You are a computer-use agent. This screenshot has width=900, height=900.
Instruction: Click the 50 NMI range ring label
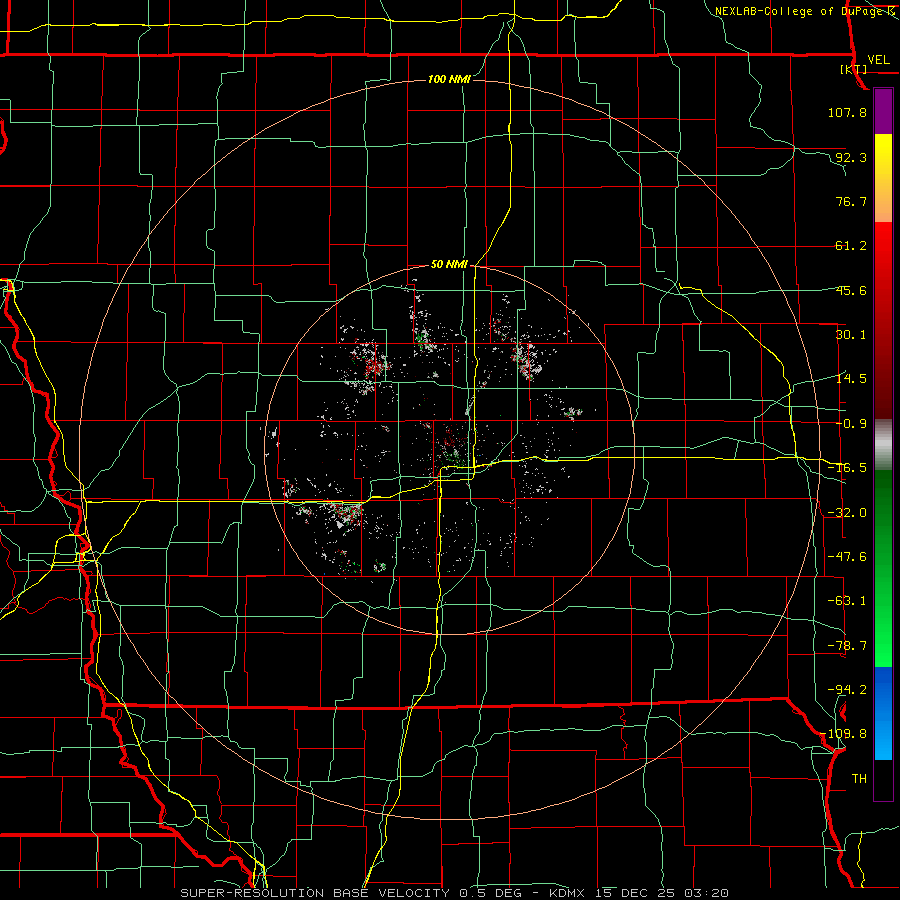pos(449,264)
